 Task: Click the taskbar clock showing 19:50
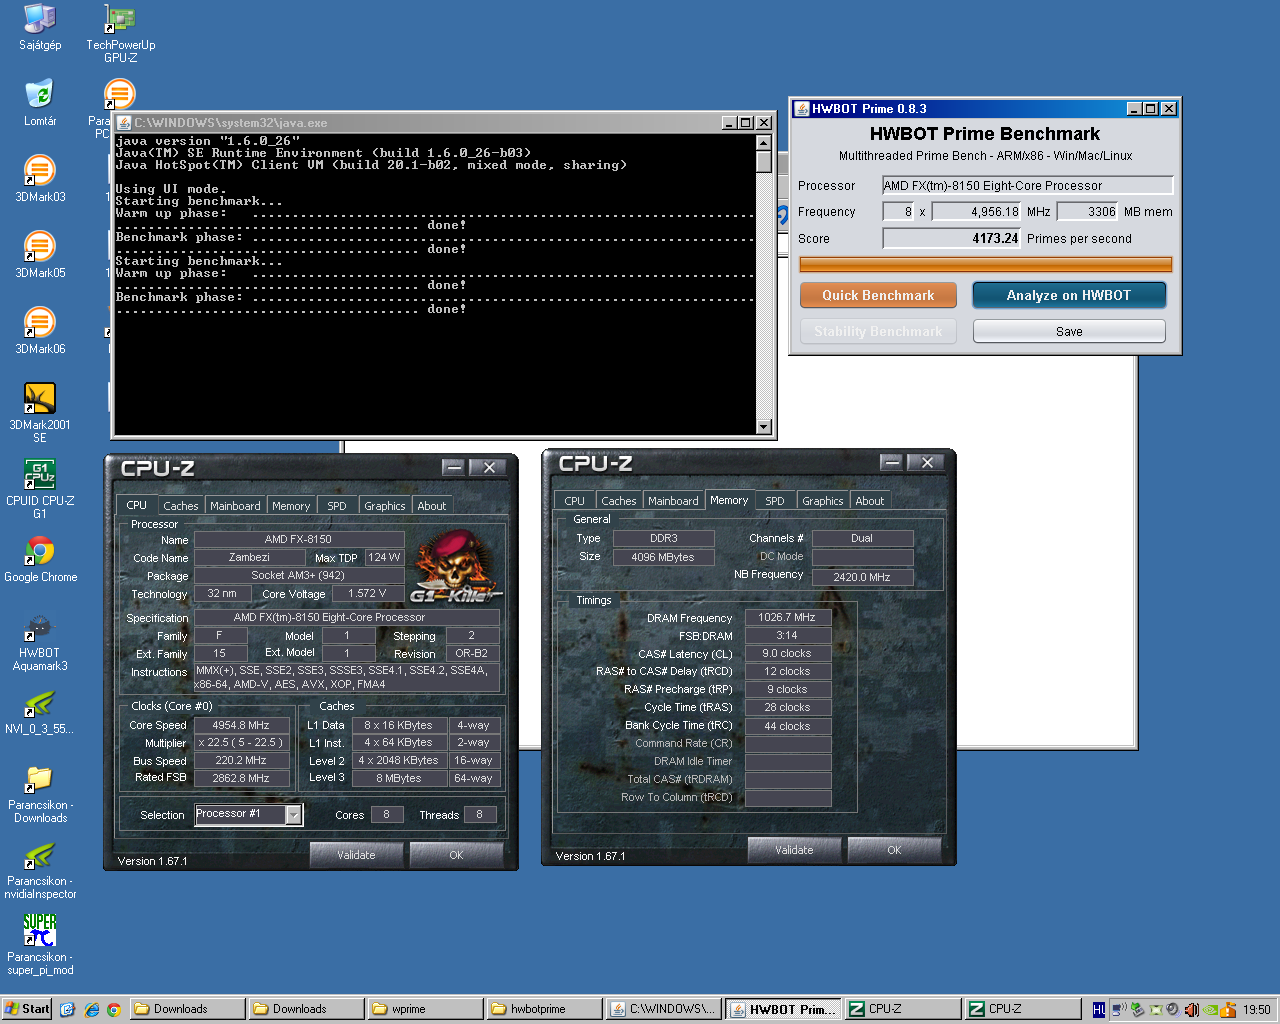point(1257,1010)
